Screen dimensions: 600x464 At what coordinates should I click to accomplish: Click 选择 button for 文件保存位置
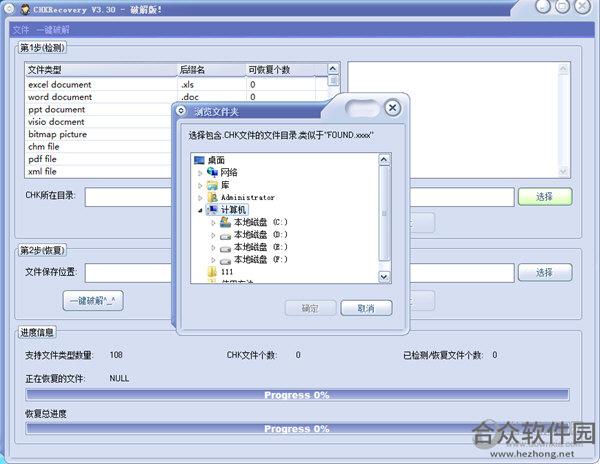coord(545,272)
